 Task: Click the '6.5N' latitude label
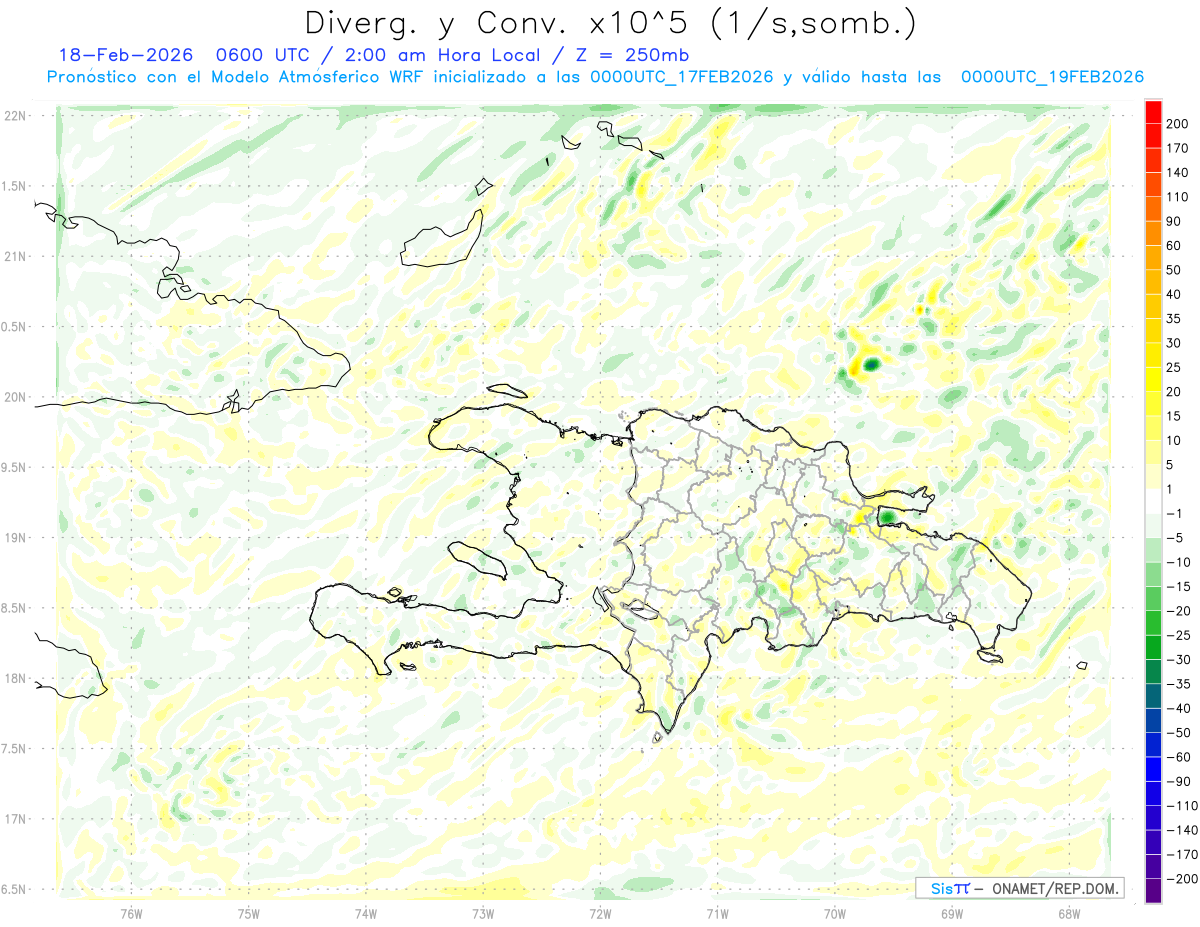15,889
